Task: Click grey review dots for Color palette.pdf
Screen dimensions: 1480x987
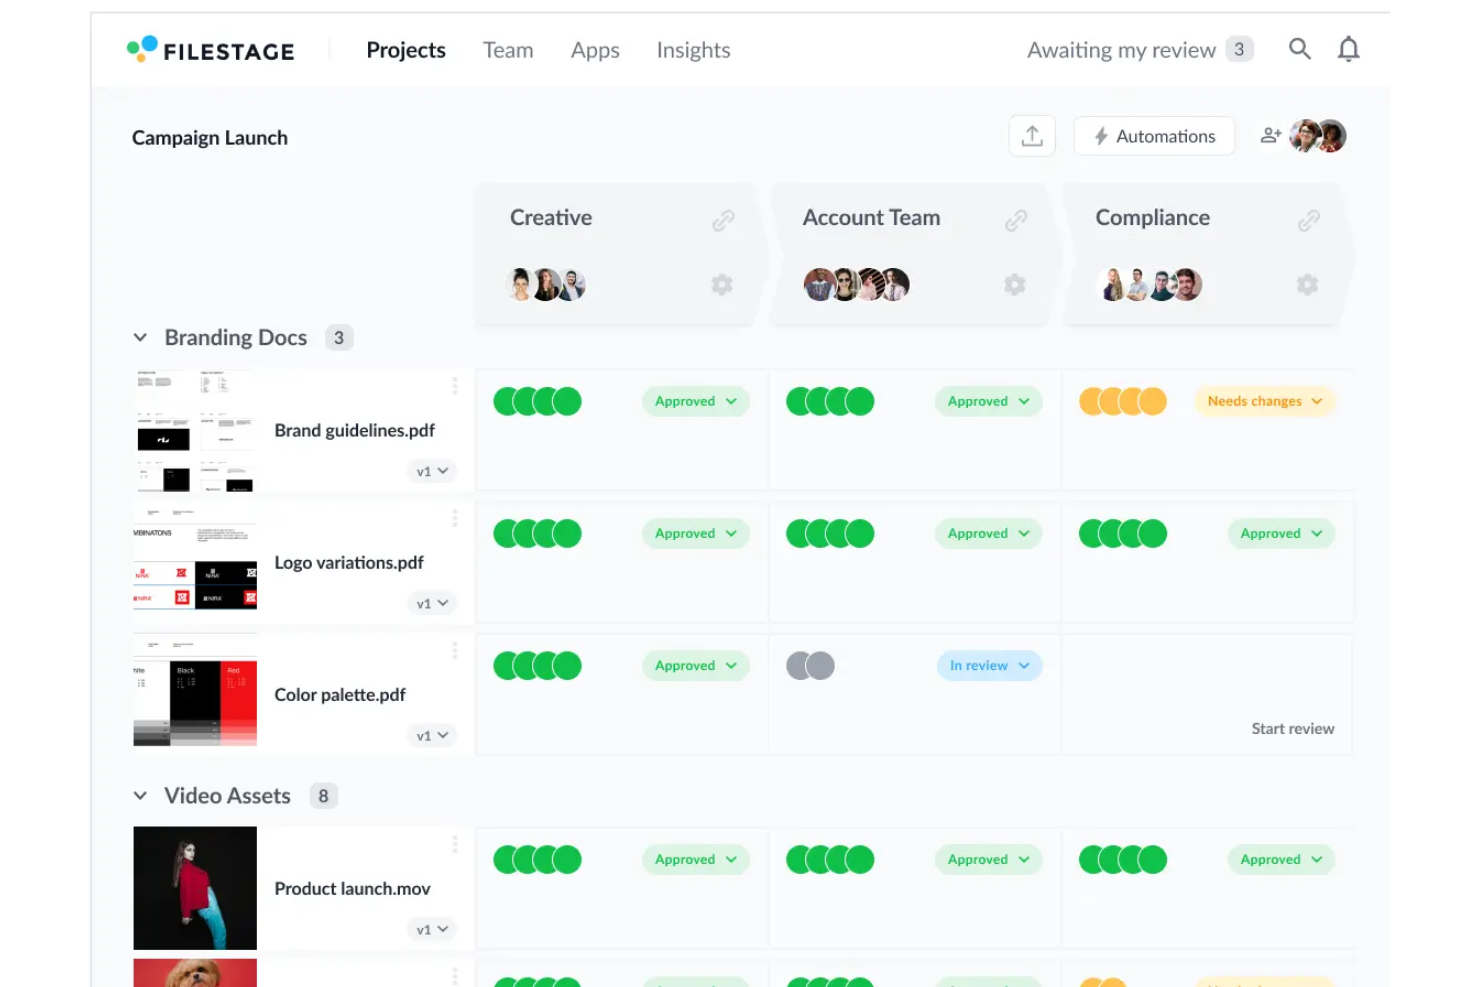Action: tap(810, 665)
